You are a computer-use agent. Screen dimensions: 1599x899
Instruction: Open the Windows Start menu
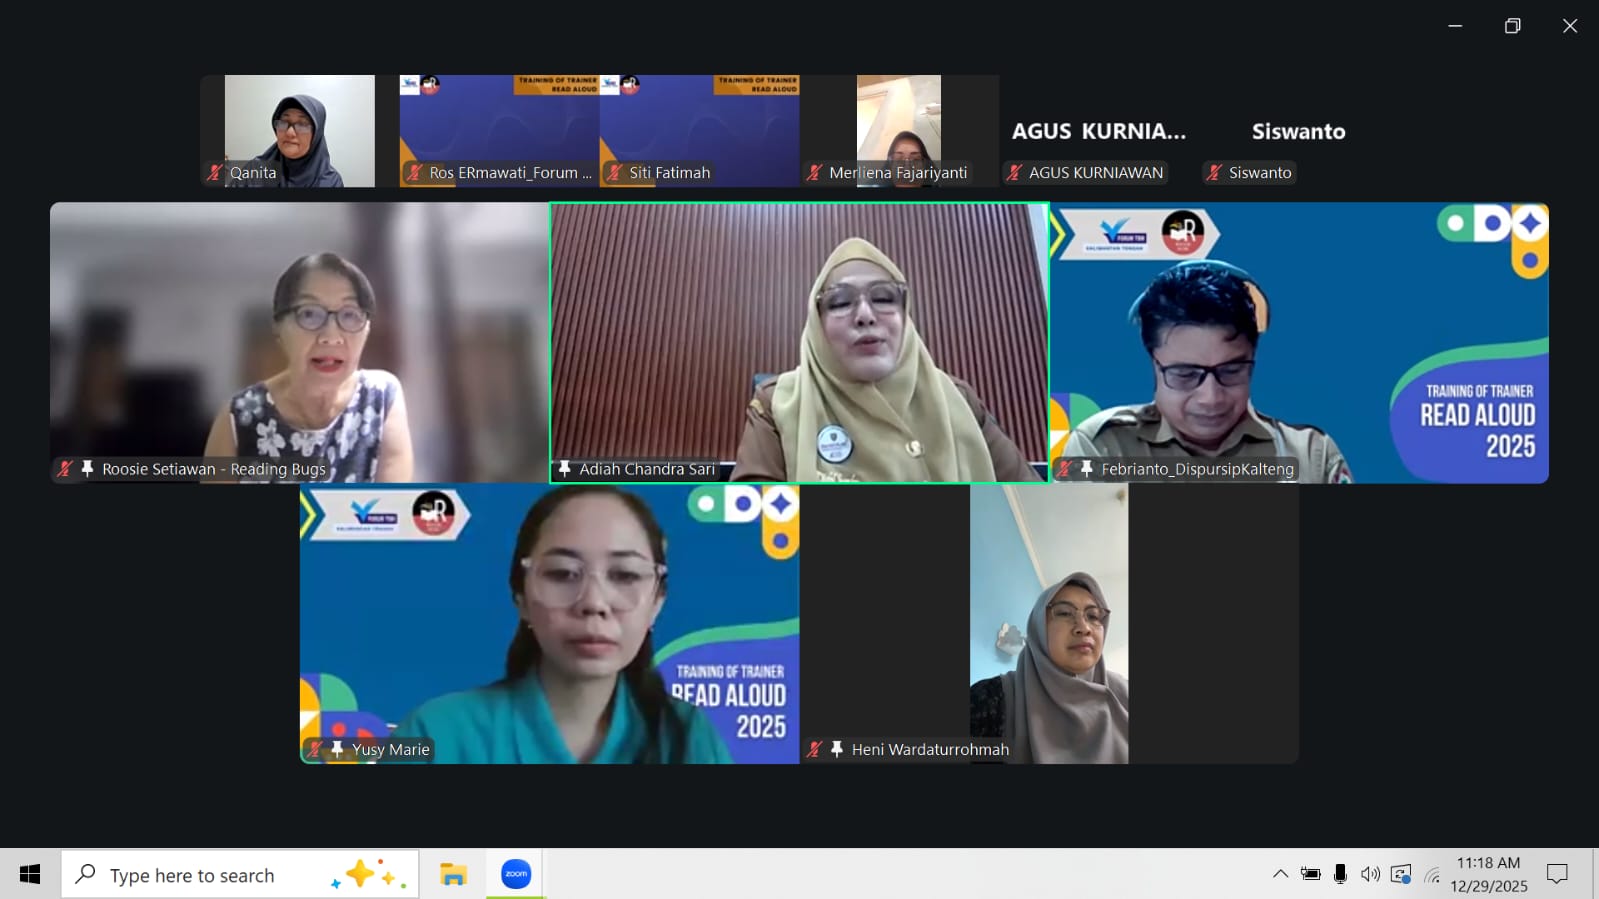pos(30,874)
